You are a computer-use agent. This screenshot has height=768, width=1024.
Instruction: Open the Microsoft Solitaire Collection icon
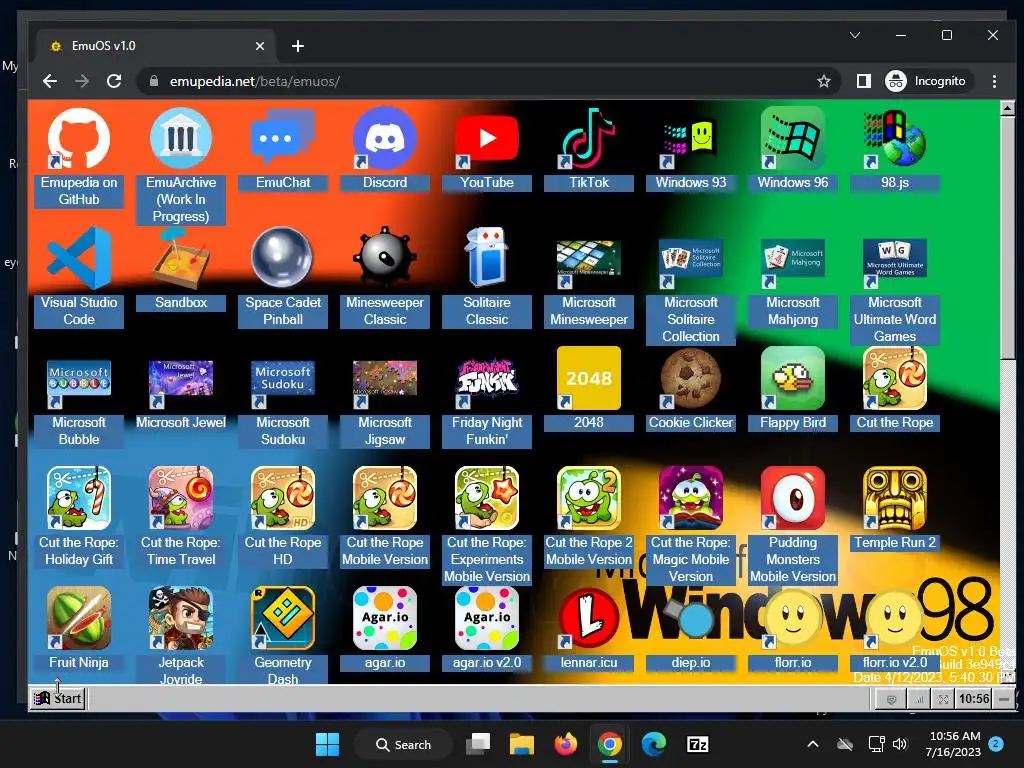pos(690,264)
